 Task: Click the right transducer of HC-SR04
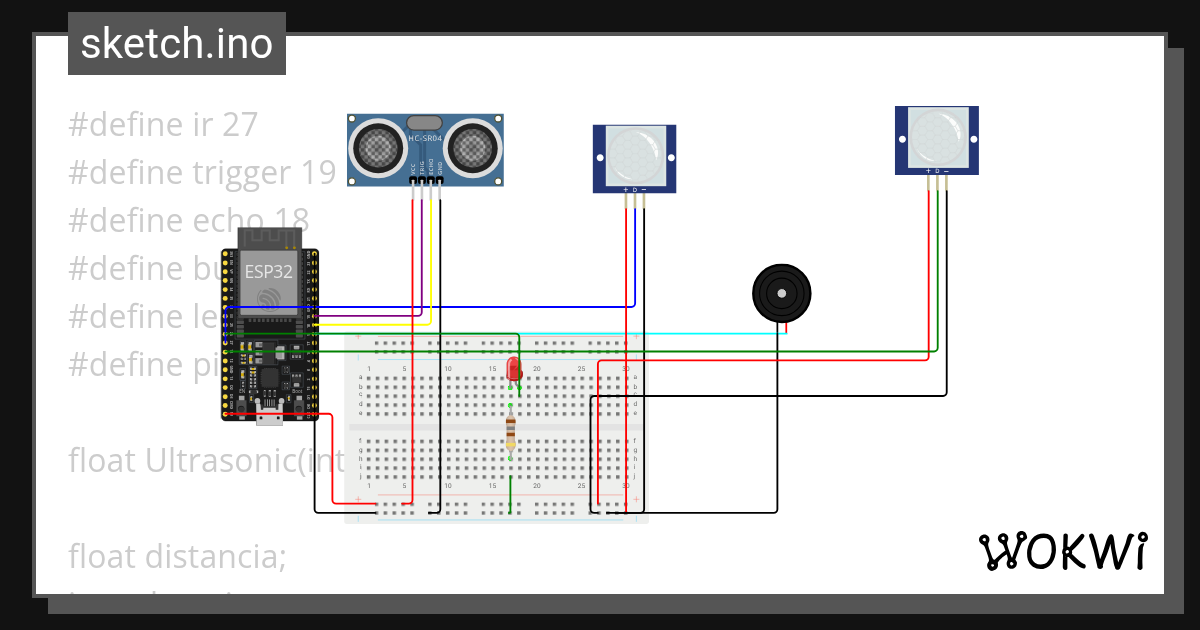point(471,148)
